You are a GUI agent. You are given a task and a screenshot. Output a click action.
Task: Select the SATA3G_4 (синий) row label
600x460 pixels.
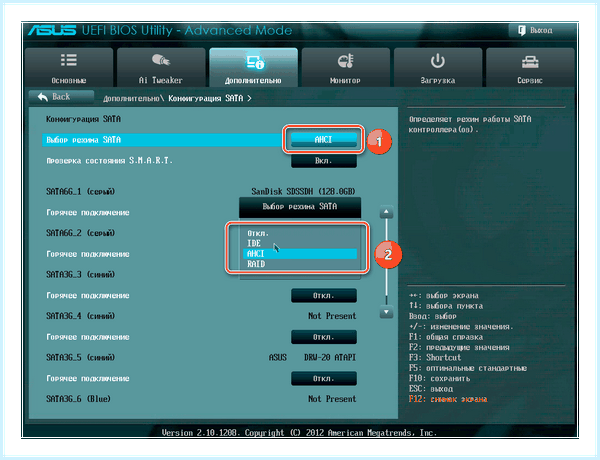80,316
